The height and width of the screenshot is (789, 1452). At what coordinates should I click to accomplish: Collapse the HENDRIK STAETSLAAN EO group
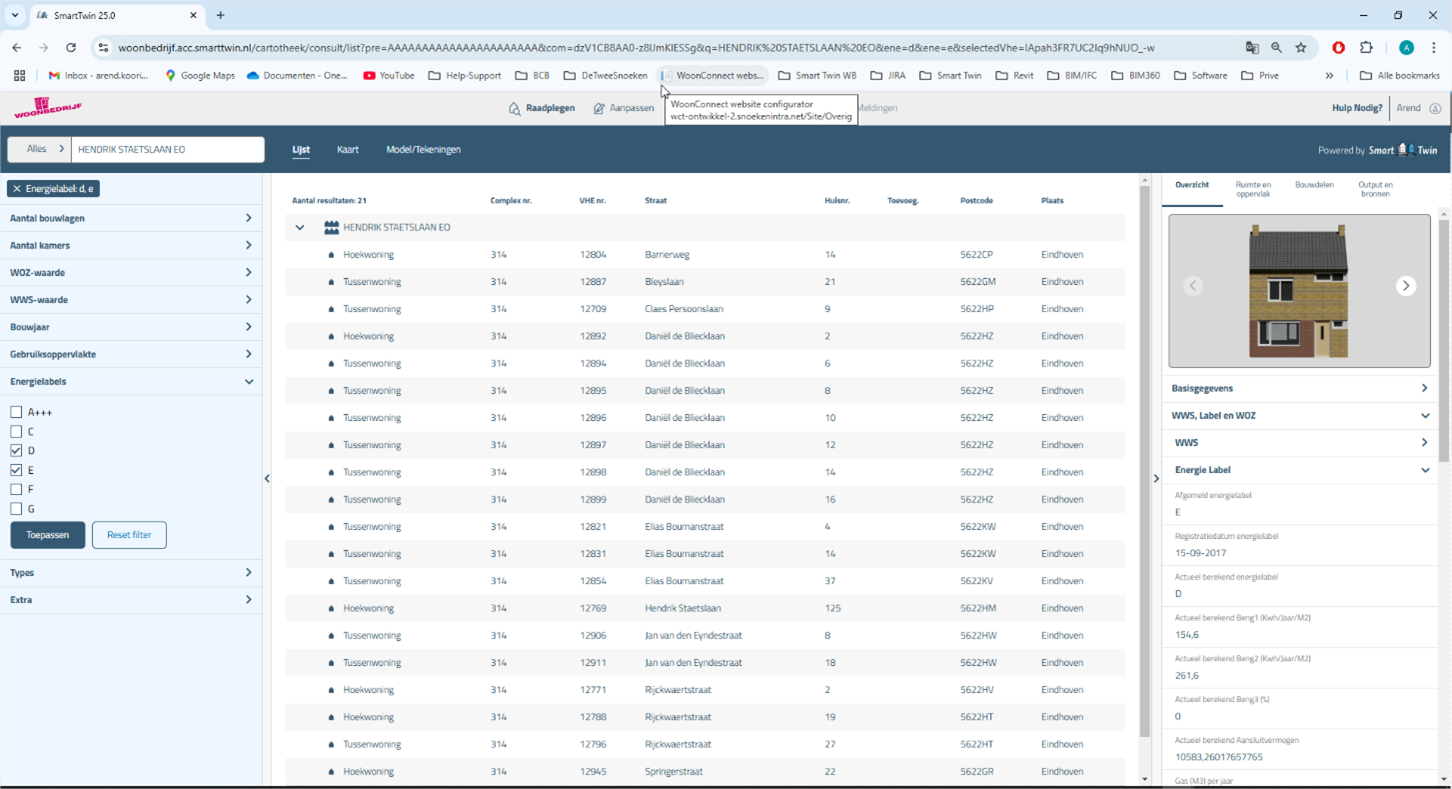[x=300, y=228]
